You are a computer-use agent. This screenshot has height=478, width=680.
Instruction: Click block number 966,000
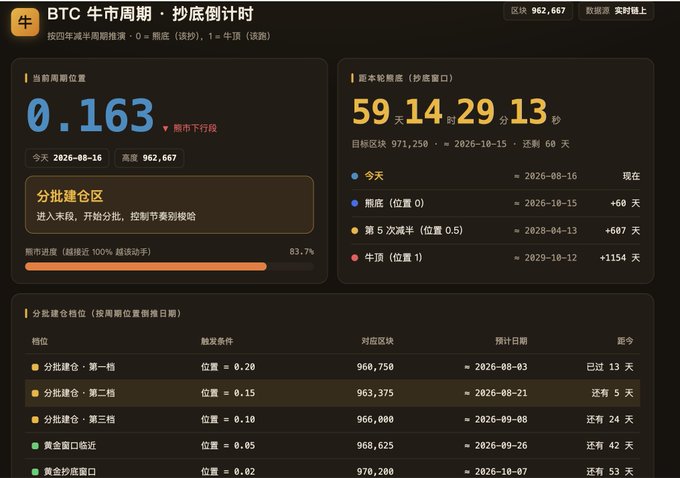pyautogui.click(x=375, y=419)
